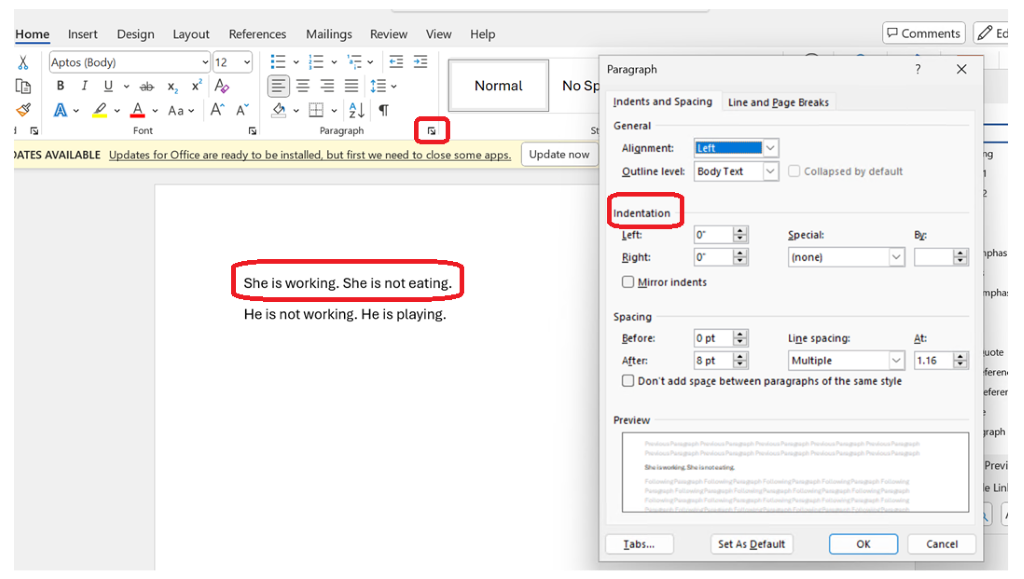Click the sort icon in Paragraph group
This screenshot has height=579, width=1024.
(x=357, y=109)
